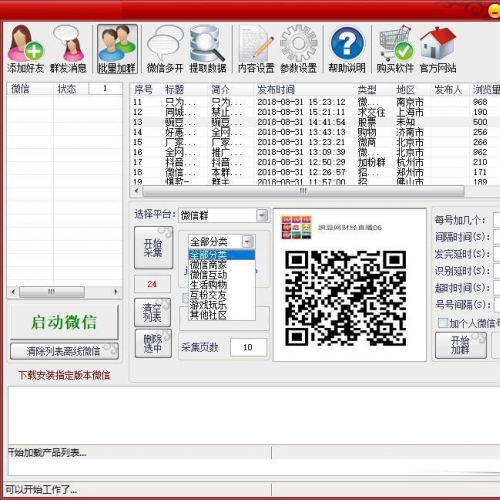Collapse the 全部分类 category dropdown arrow
Image resolution: width=500 pixels, height=500 pixels.
[x=248, y=241]
